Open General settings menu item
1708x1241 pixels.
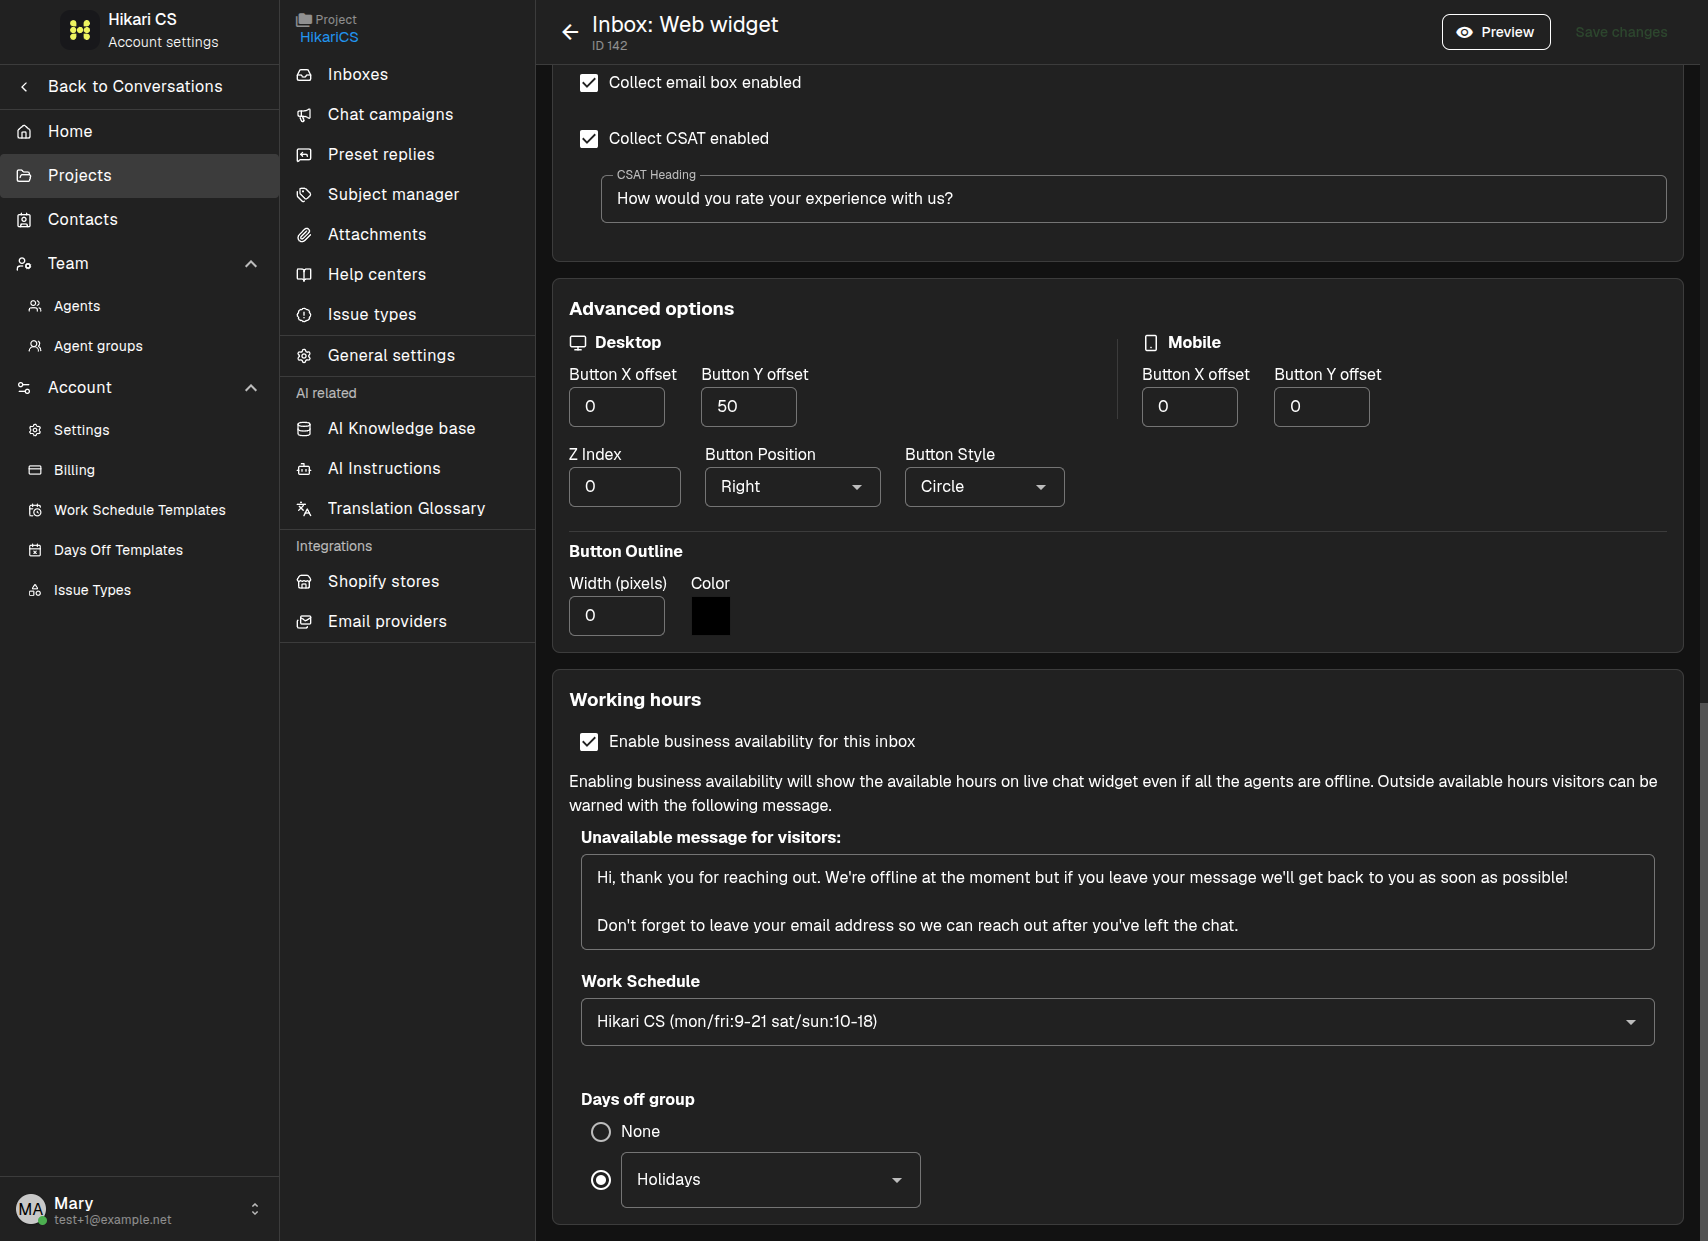[x=408, y=356]
